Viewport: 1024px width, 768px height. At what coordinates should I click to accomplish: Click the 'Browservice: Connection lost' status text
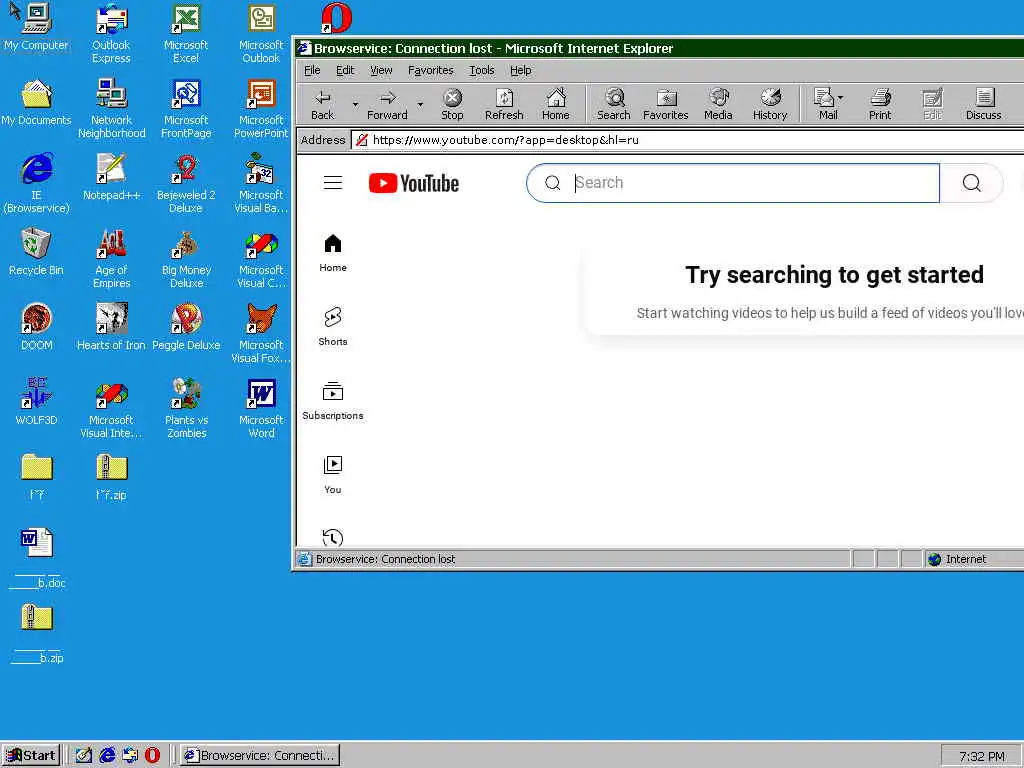click(x=385, y=559)
